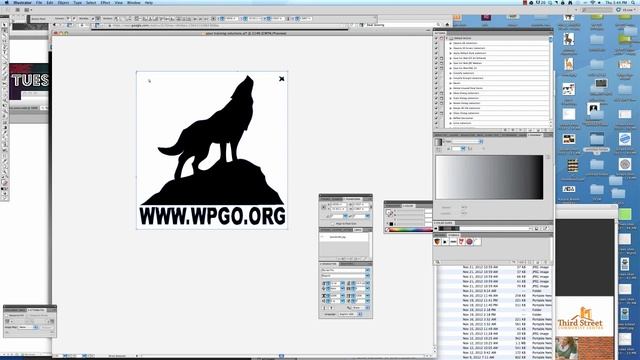
Task: Open the Effect menu
Action: [x=105, y=2]
